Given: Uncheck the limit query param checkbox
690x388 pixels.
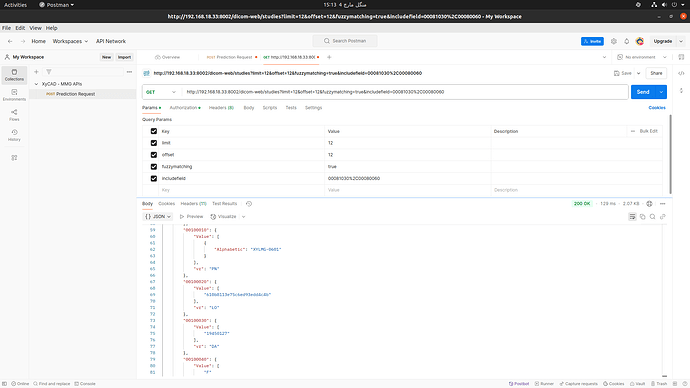Looking at the screenshot, I should click(154, 143).
